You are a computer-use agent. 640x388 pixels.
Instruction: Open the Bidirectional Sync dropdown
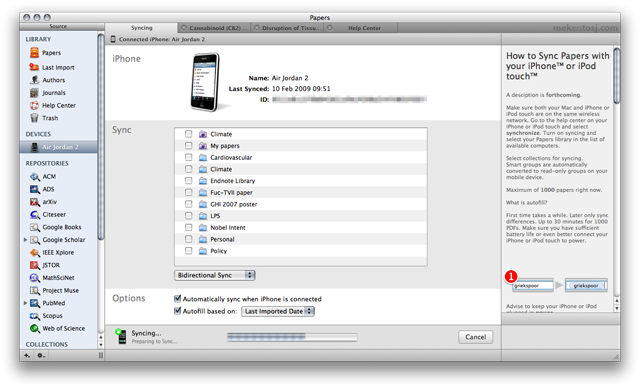click(x=215, y=275)
